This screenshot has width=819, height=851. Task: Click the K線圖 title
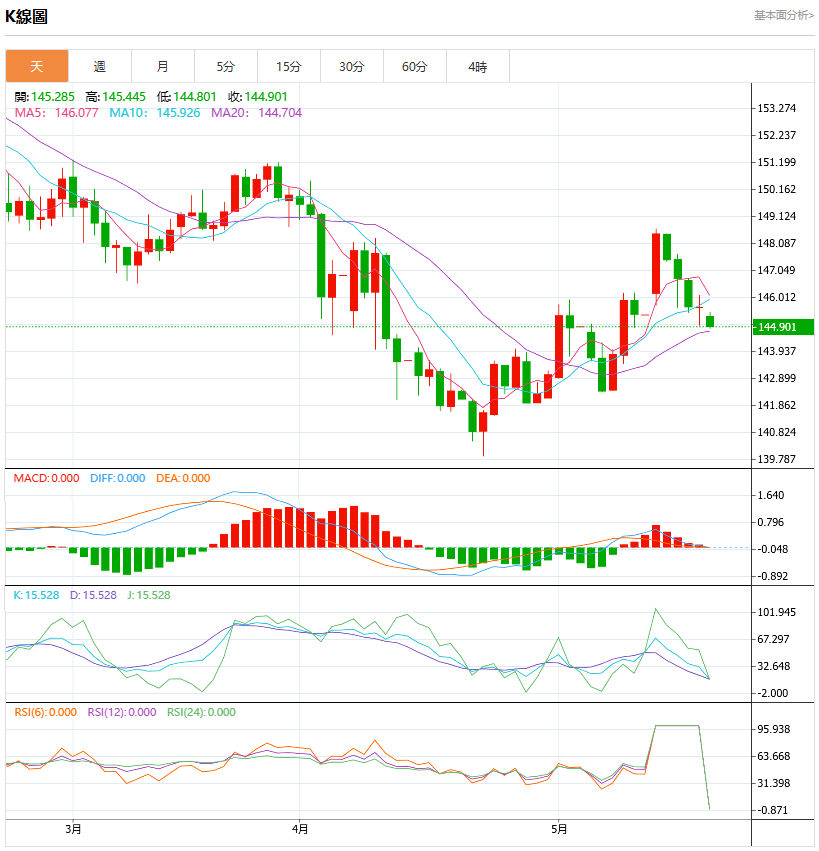coord(27,16)
